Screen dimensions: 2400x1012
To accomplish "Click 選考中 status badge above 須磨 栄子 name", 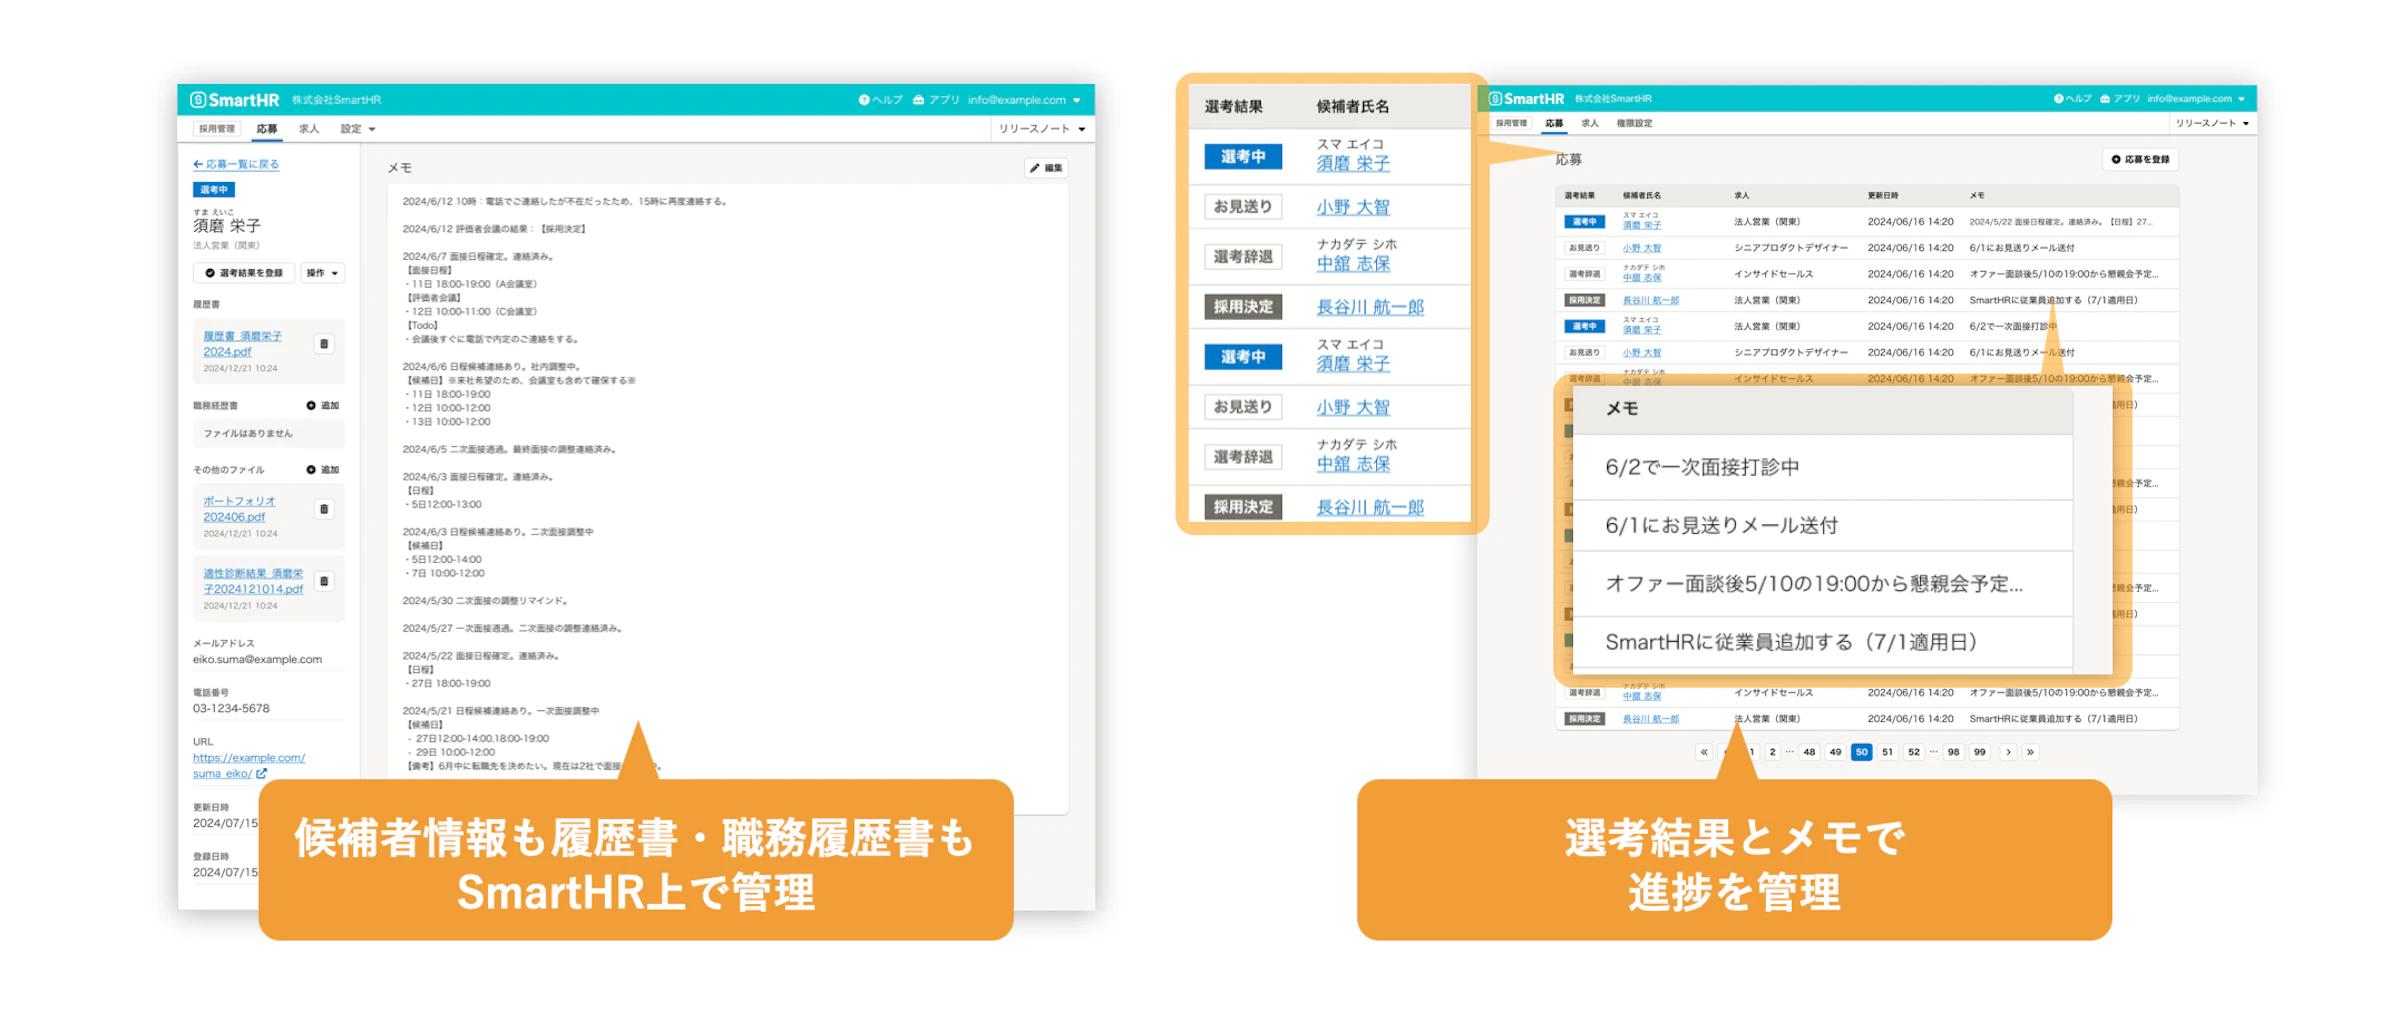I will coord(214,190).
